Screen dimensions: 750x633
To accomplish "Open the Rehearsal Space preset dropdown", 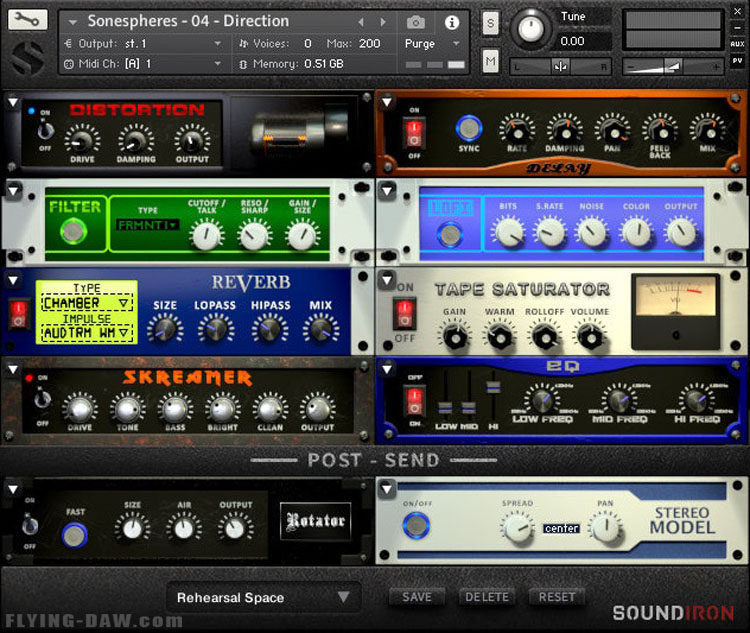I will pos(263,597).
